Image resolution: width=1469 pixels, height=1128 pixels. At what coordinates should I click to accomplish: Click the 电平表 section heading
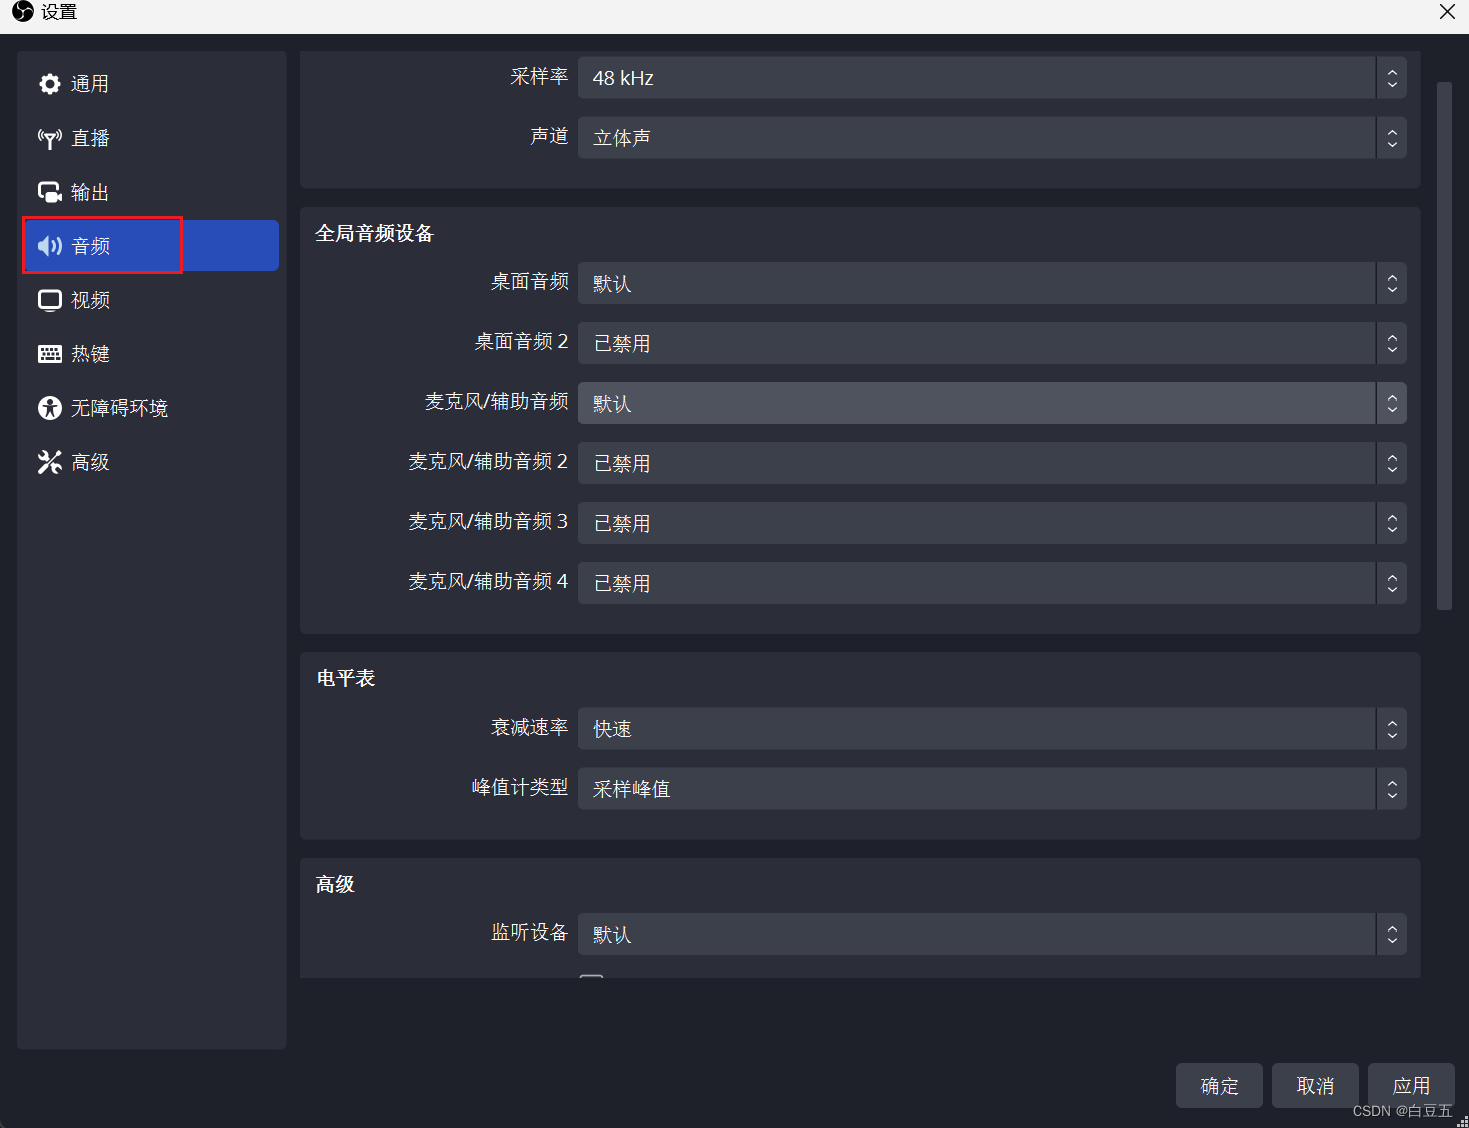(346, 678)
